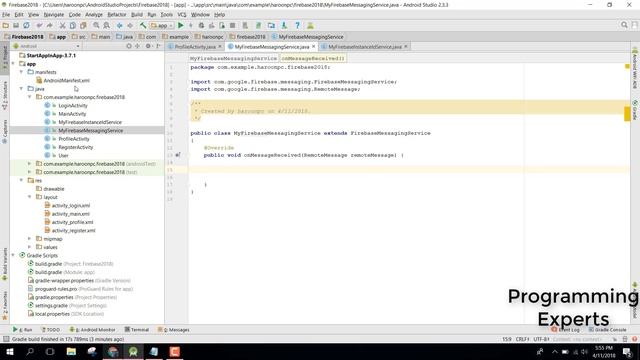Open the Messages tool window
640x360 pixels.
tap(174, 329)
